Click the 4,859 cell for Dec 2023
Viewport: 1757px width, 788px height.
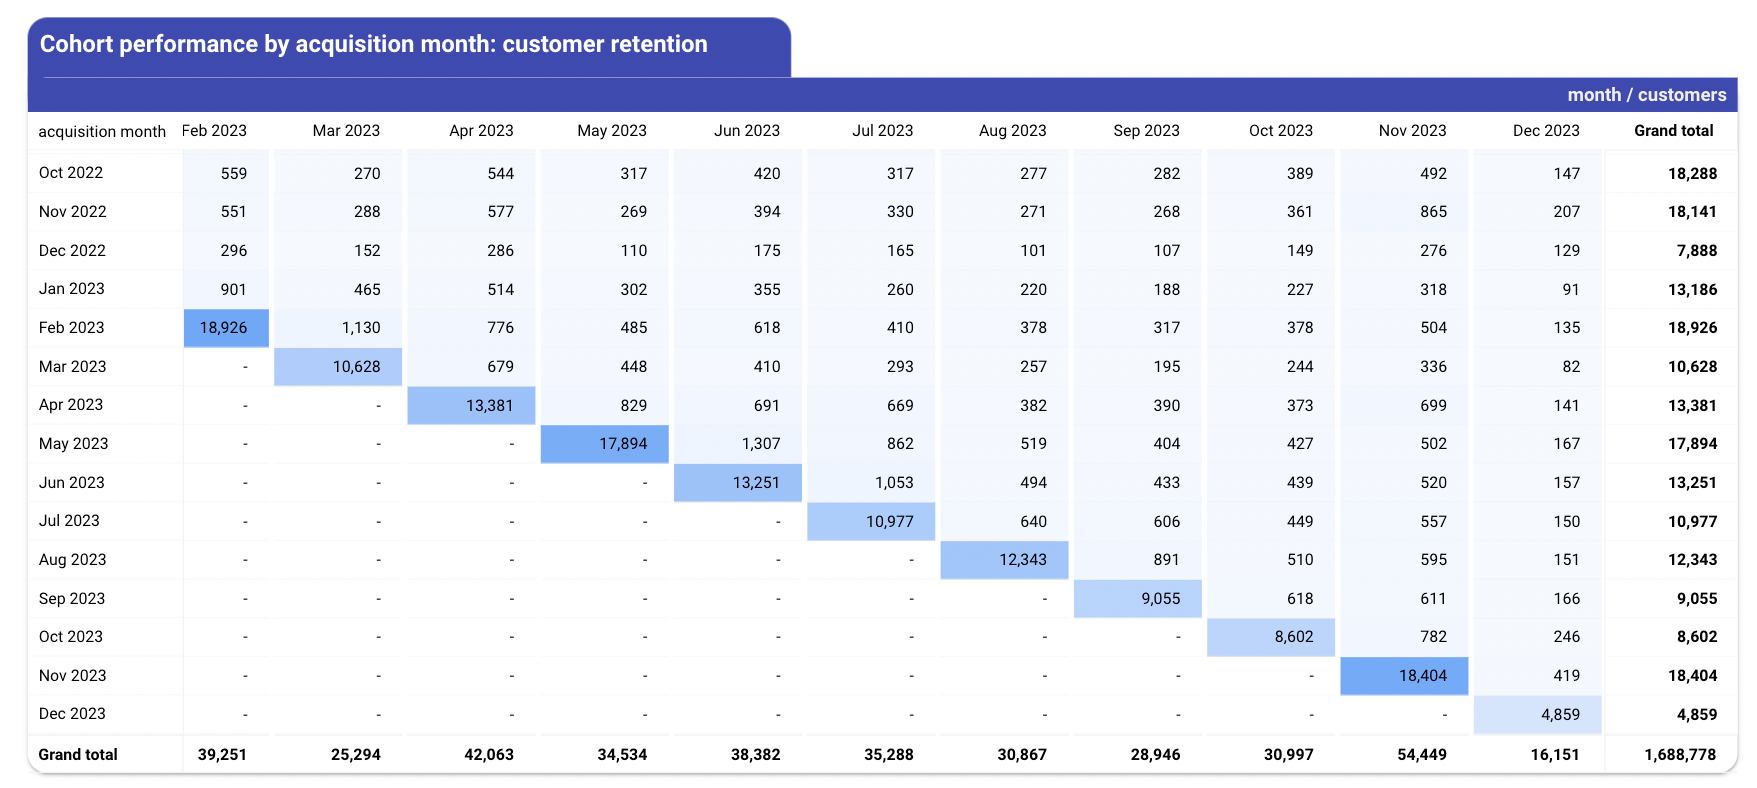point(1538,715)
